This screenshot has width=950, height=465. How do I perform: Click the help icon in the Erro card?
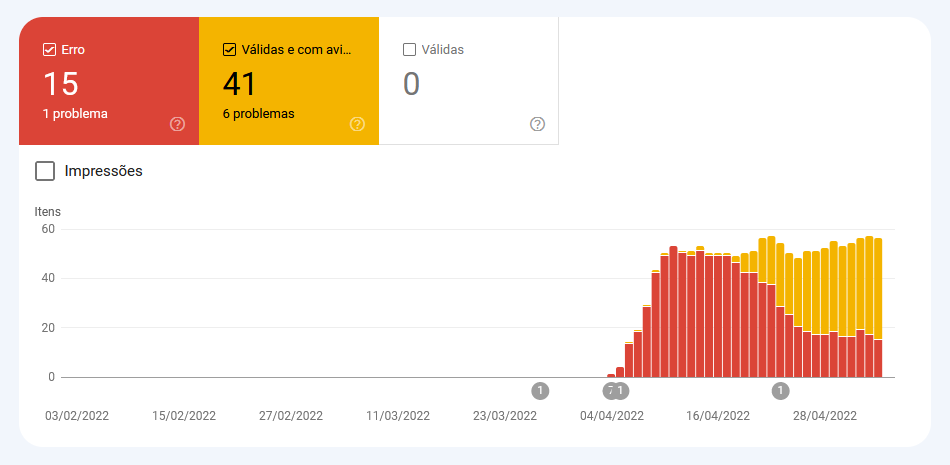click(x=177, y=124)
